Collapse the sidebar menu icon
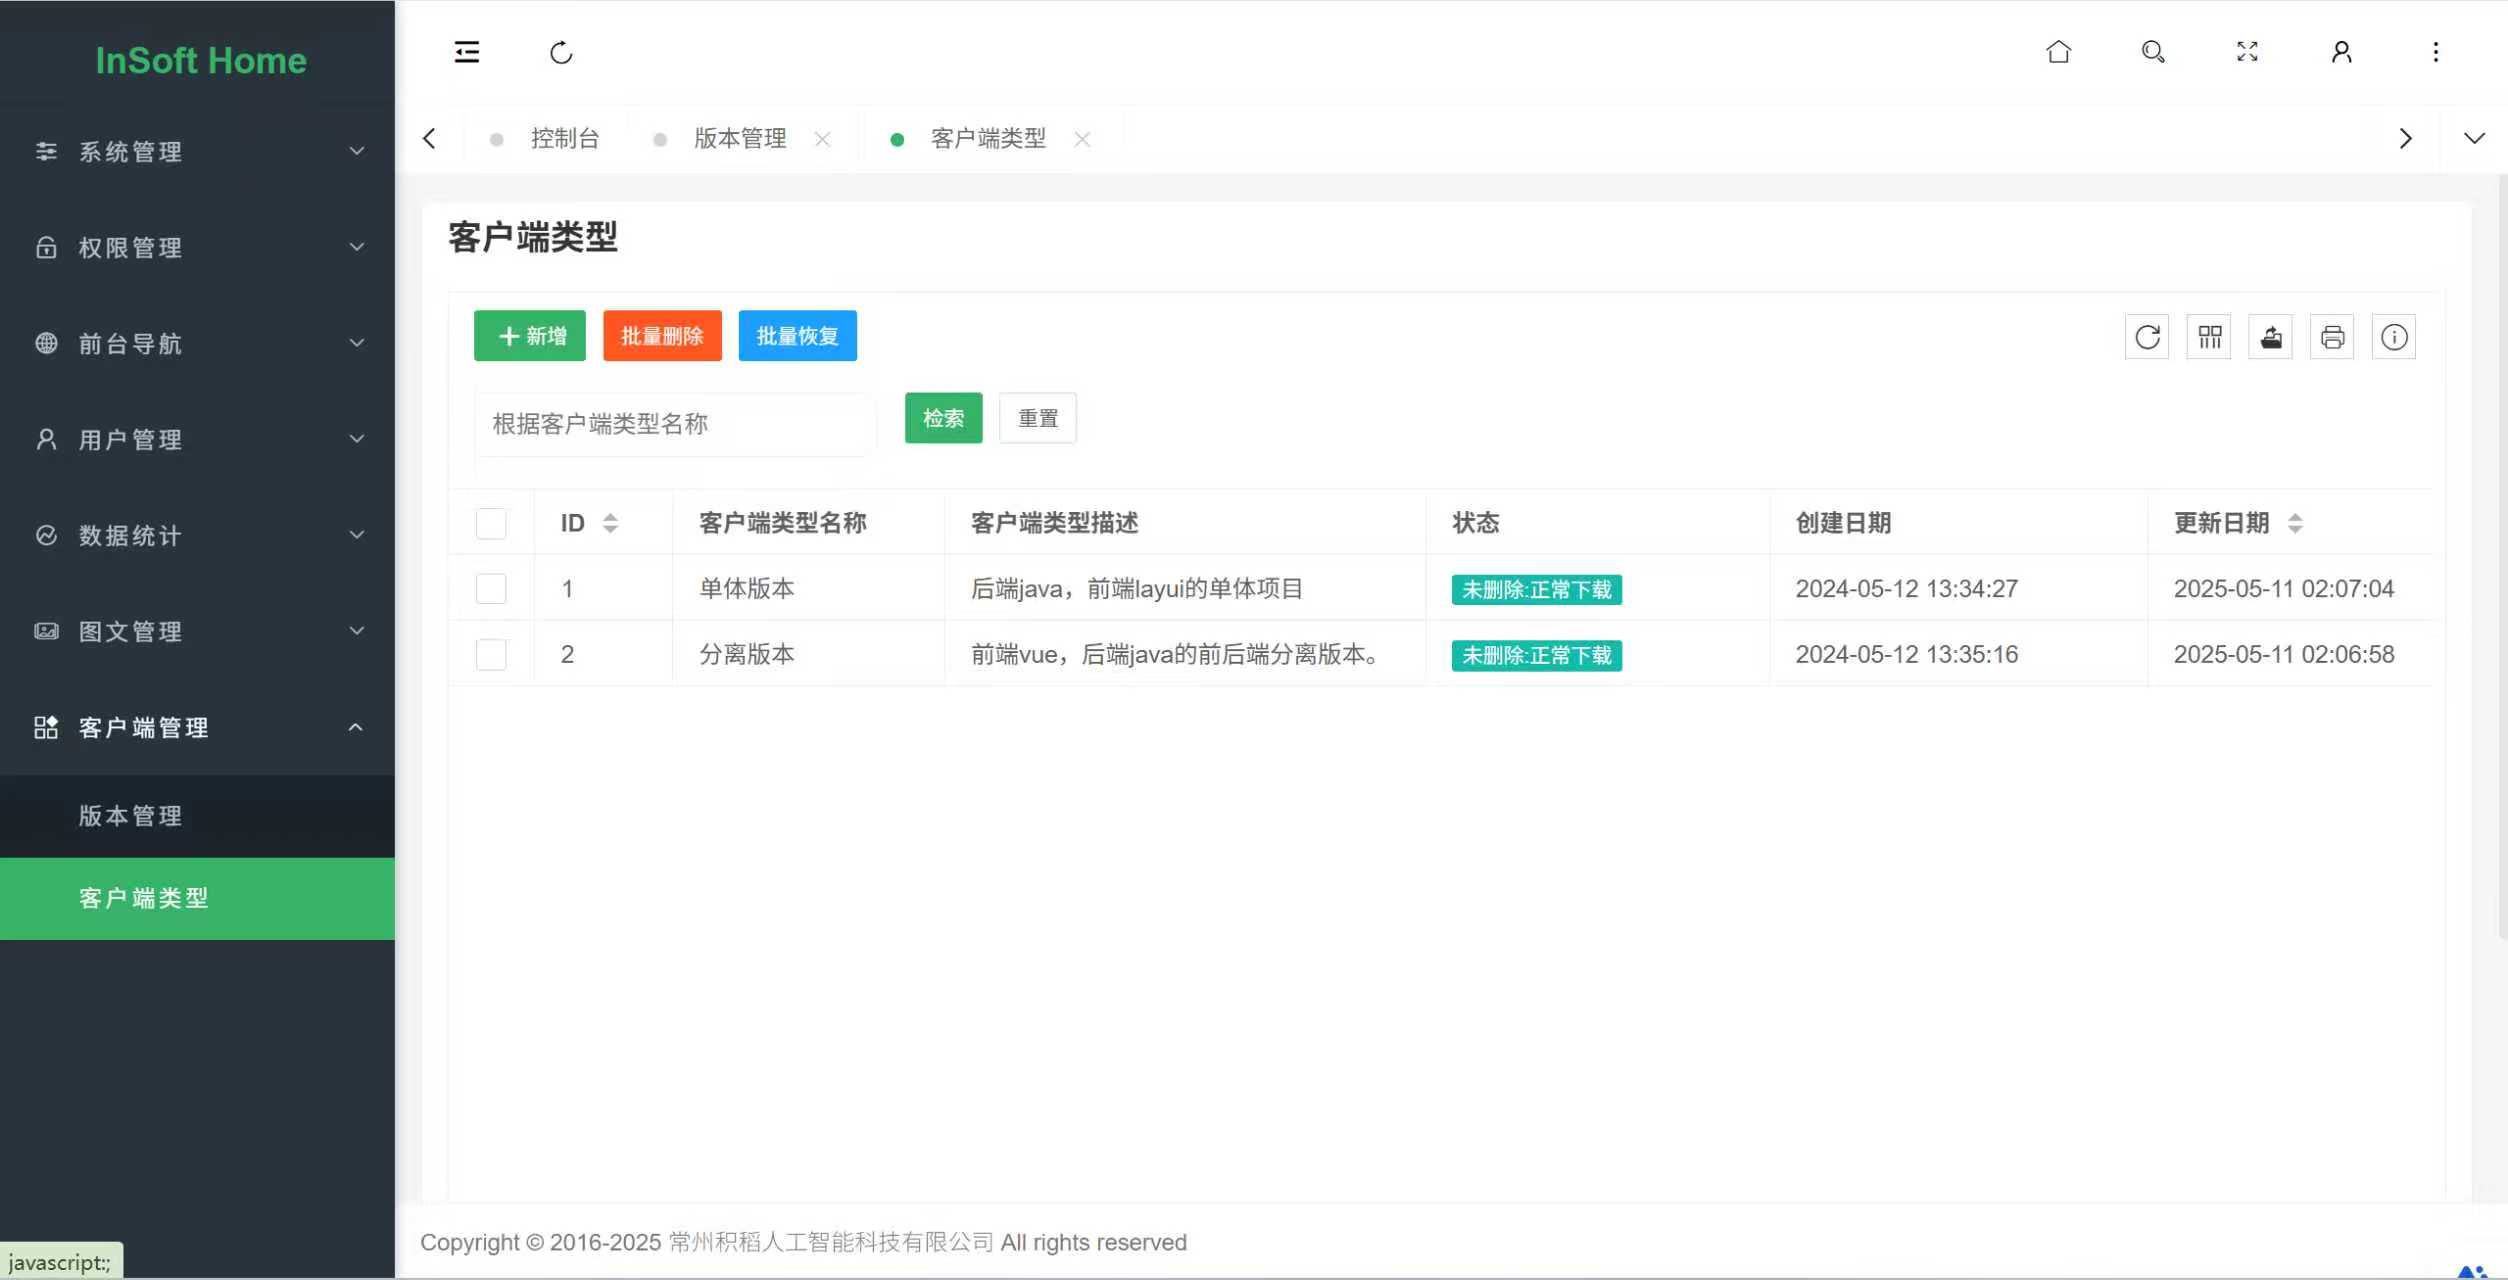 466,52
